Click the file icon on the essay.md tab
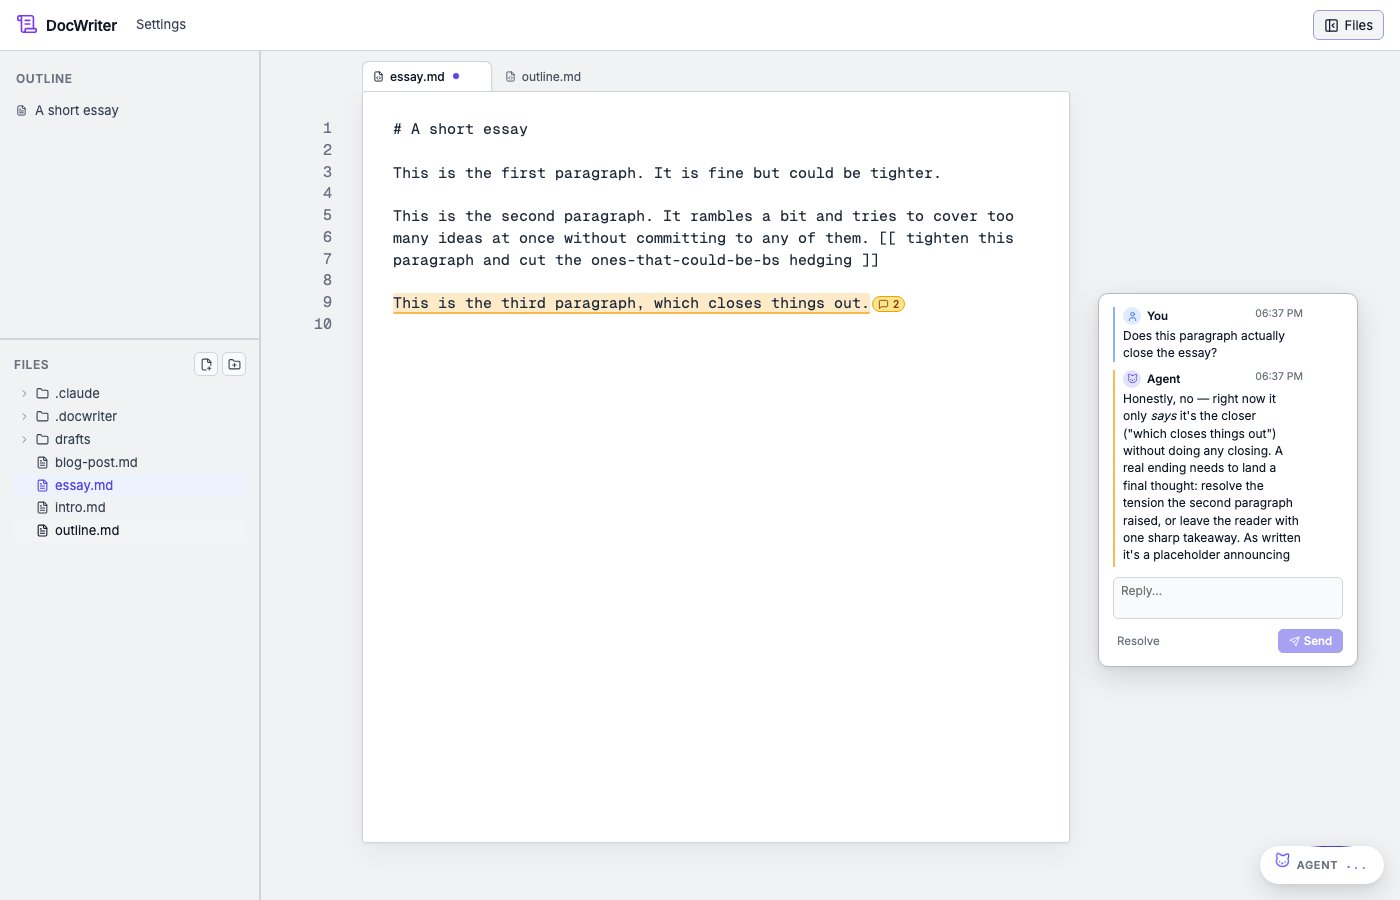 click(378, 77)
